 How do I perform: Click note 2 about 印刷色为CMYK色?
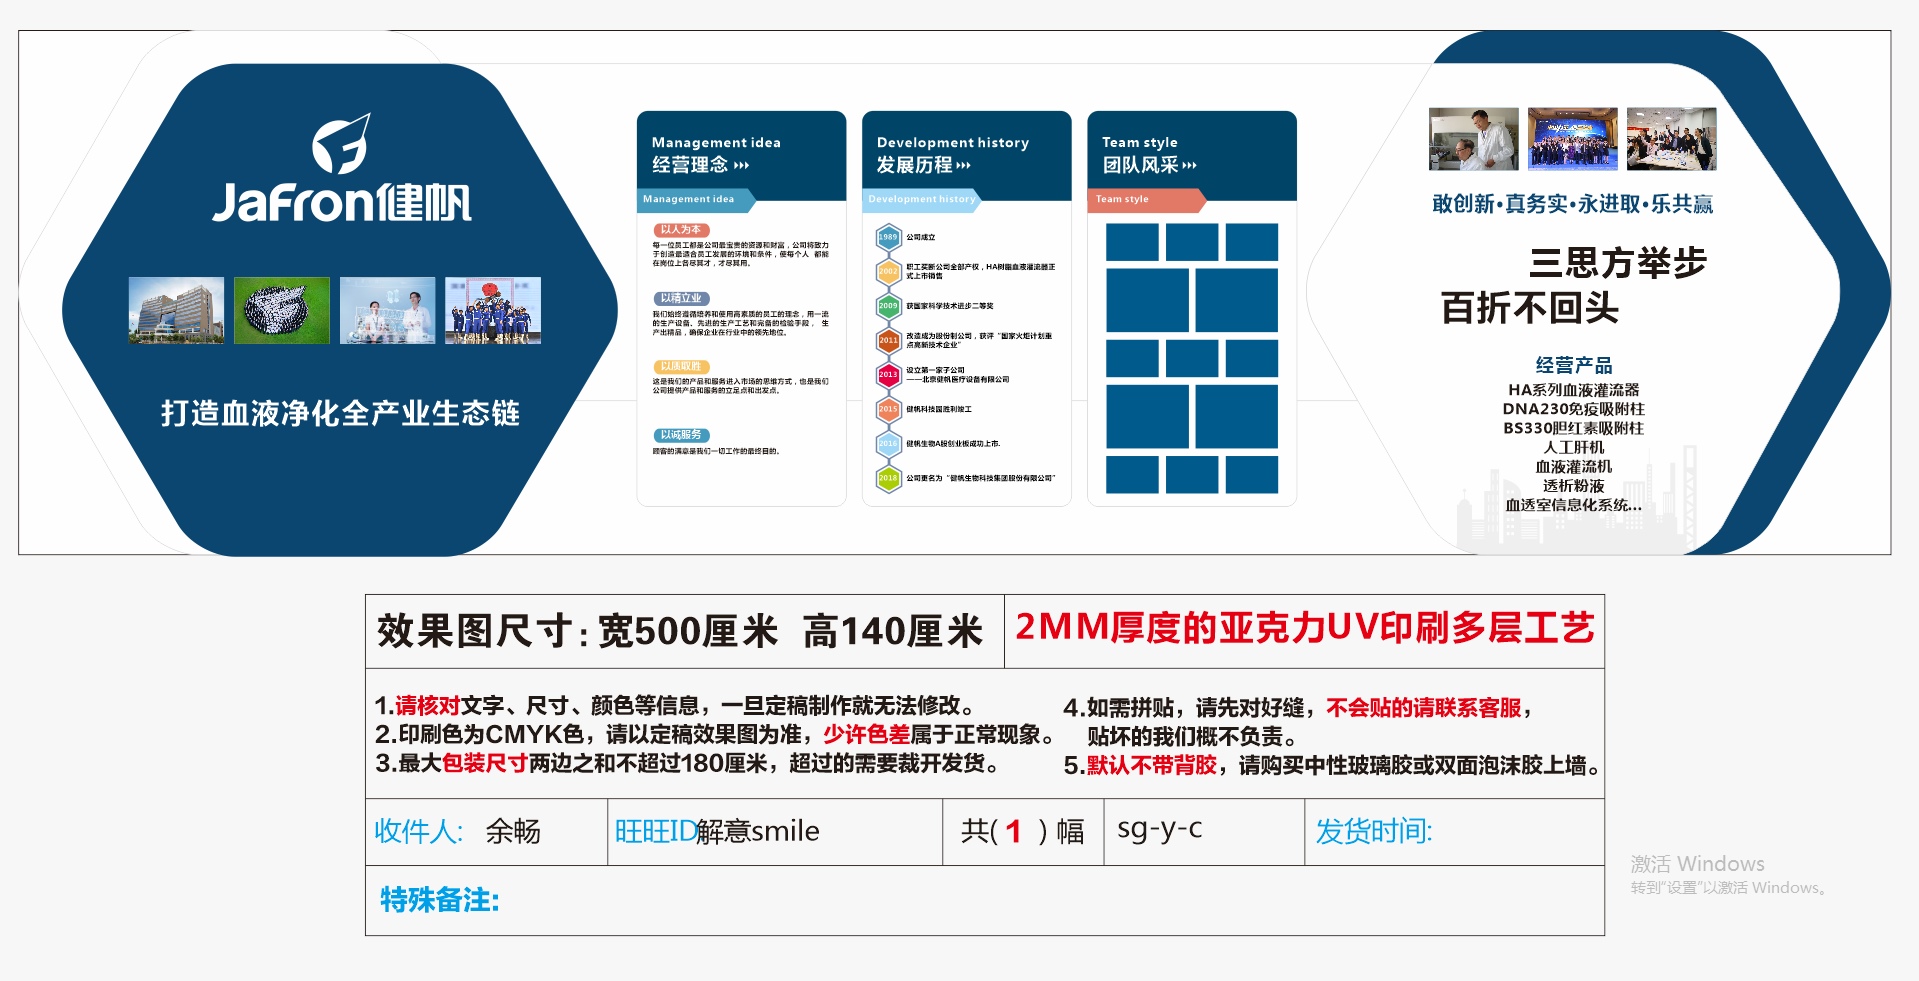tap(716, 735)
